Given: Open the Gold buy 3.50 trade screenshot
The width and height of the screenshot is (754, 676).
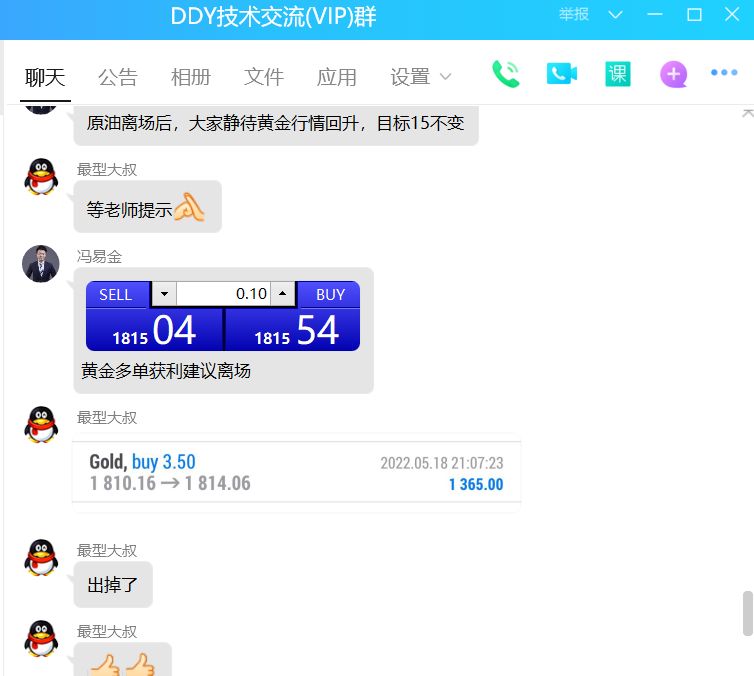Looking at the screenshot, I should coord(296,473).
